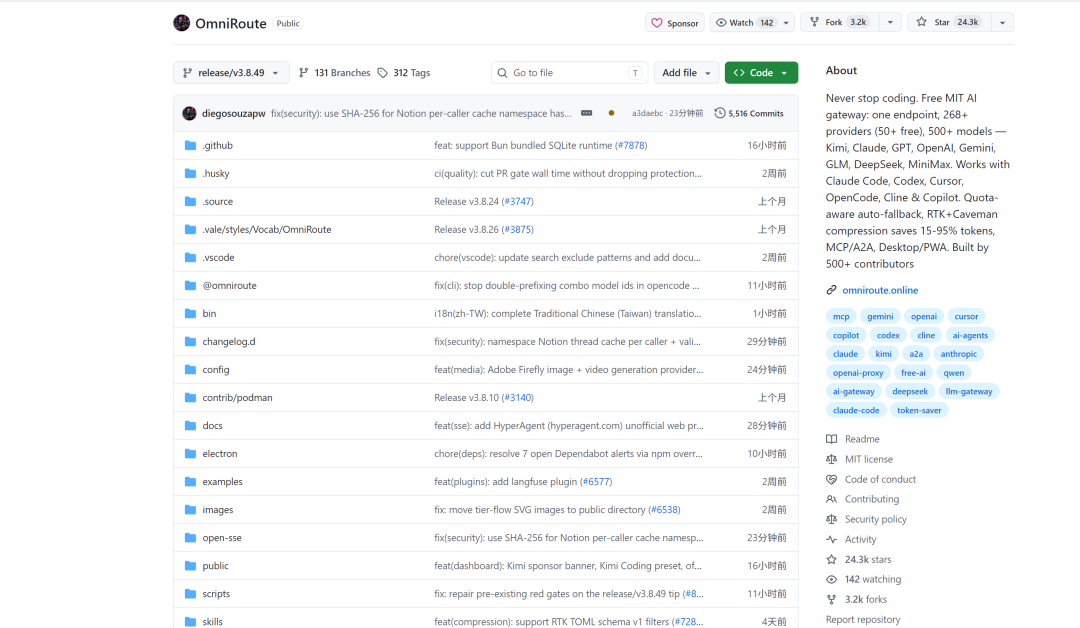
Task: Click the OmniRoute repository avatar icon
Action: [x=182, y=23]
